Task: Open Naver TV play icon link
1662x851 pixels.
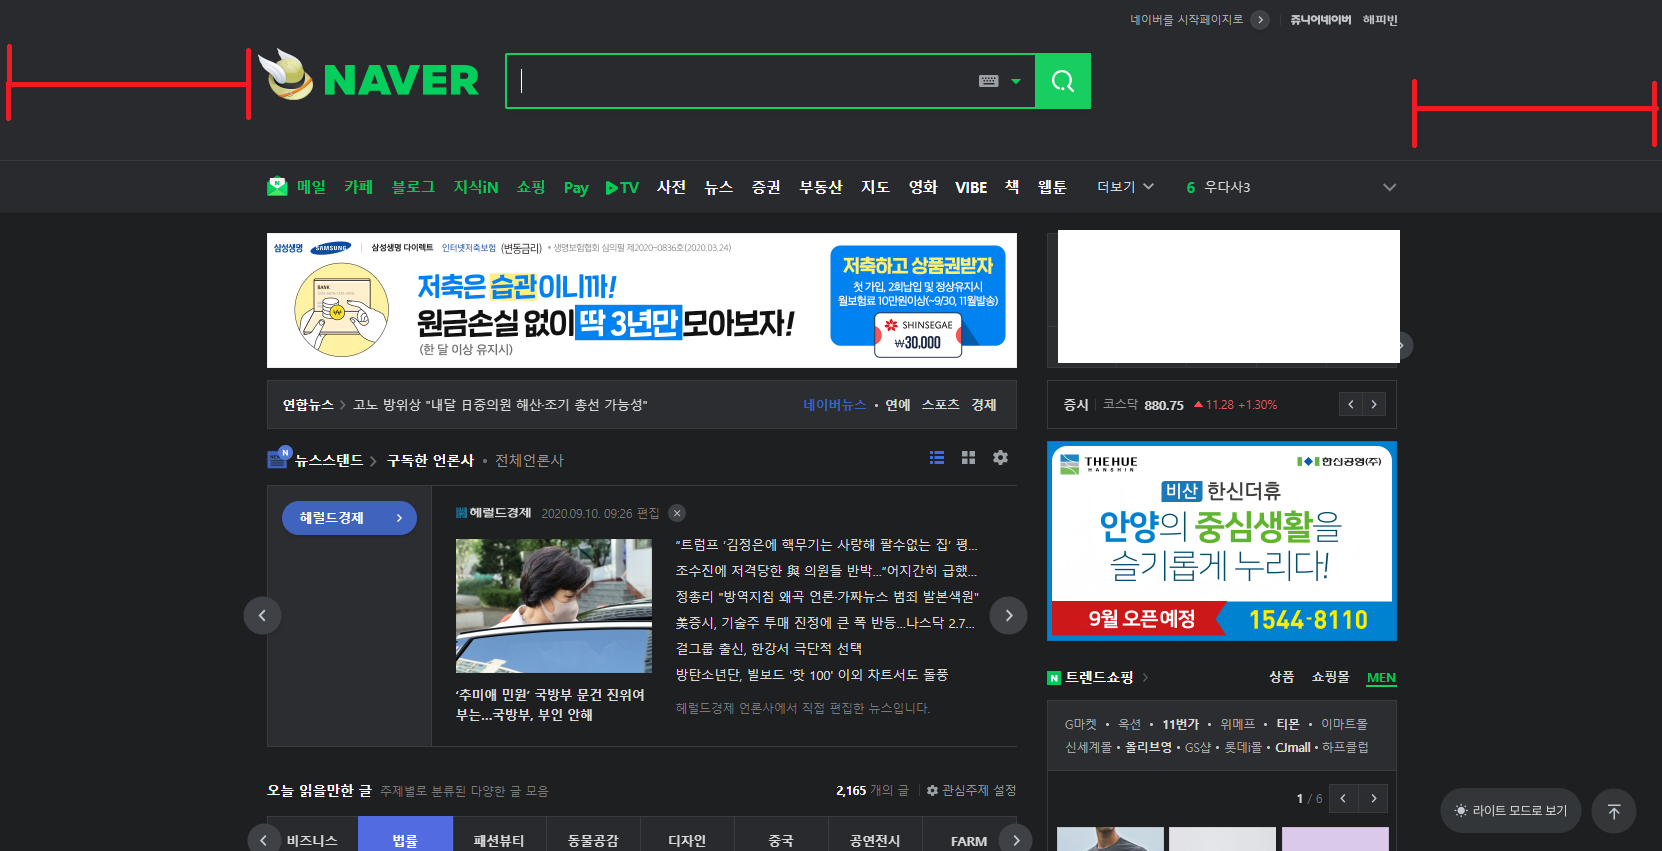Action: [622, 187]
